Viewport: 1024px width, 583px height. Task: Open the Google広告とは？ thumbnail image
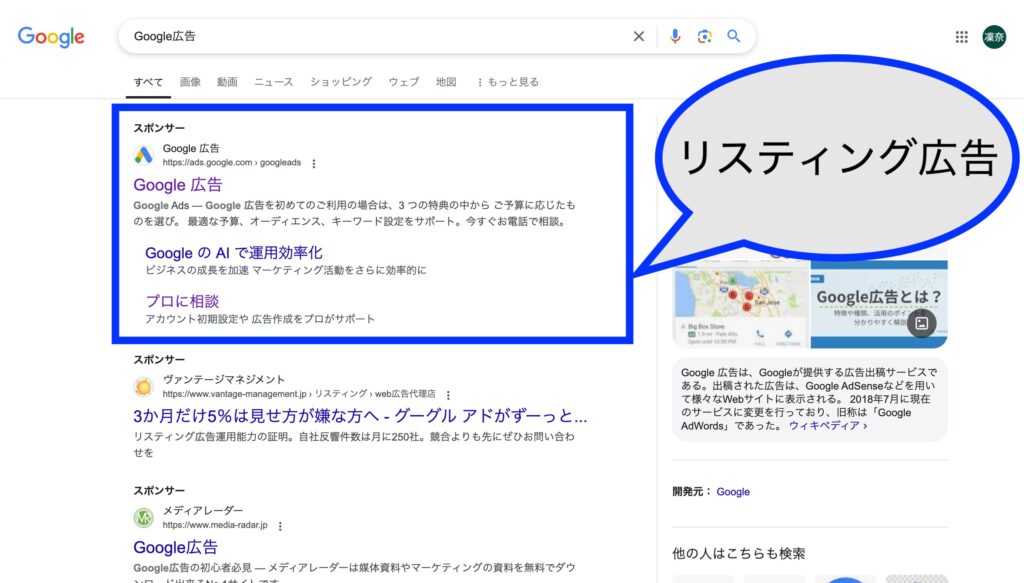879,304
